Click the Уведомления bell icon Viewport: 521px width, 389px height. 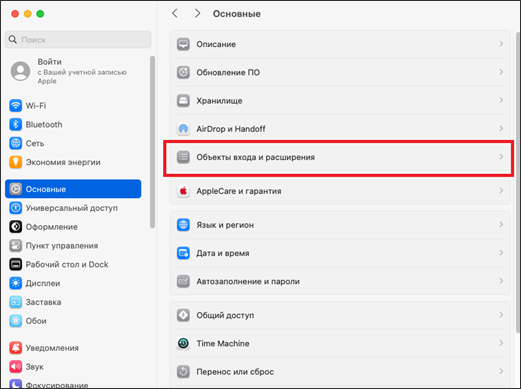point(15,348)
